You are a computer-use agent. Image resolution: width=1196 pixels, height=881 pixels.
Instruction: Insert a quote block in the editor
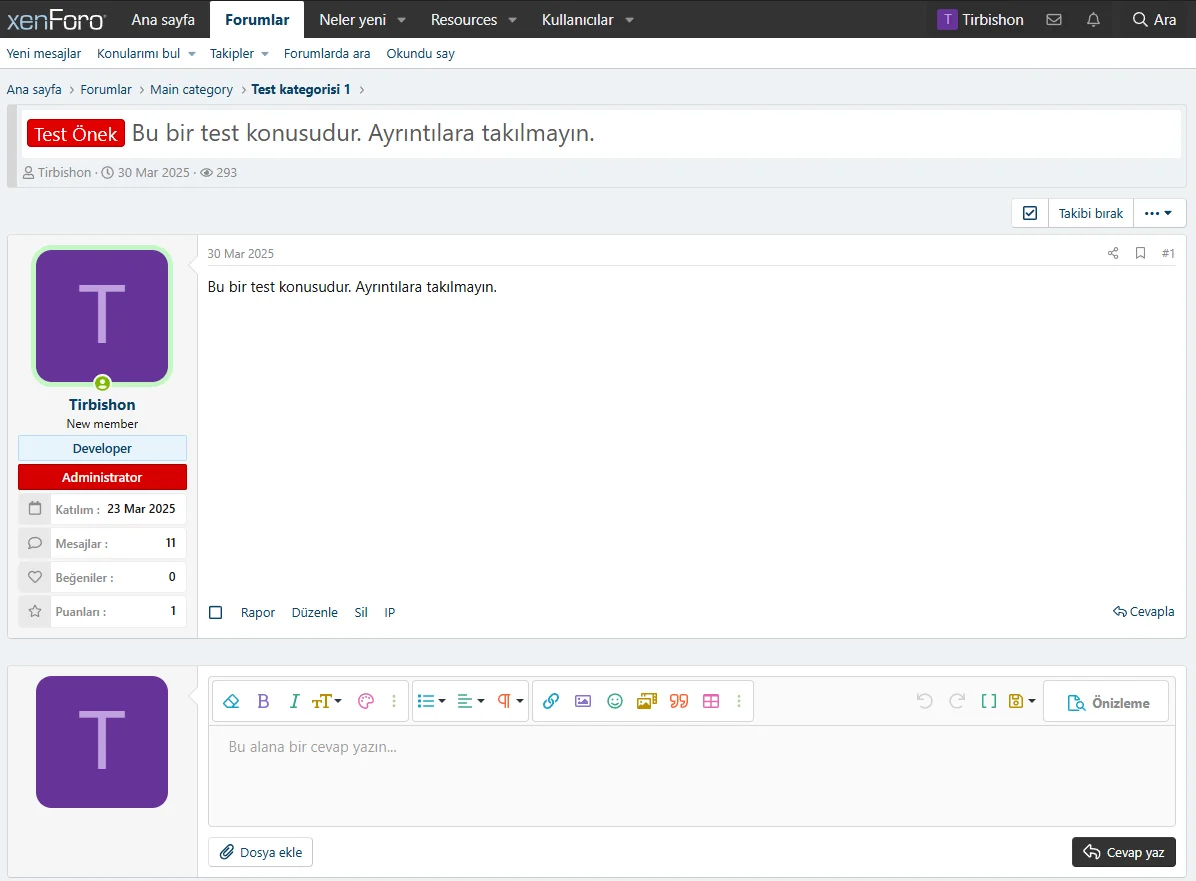click(679, 701)
